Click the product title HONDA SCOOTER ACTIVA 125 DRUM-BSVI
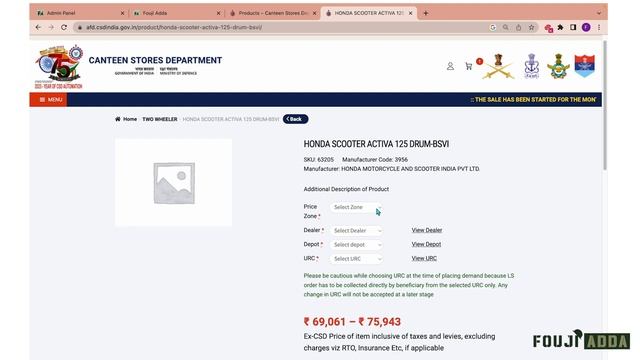 pos(376,144)
